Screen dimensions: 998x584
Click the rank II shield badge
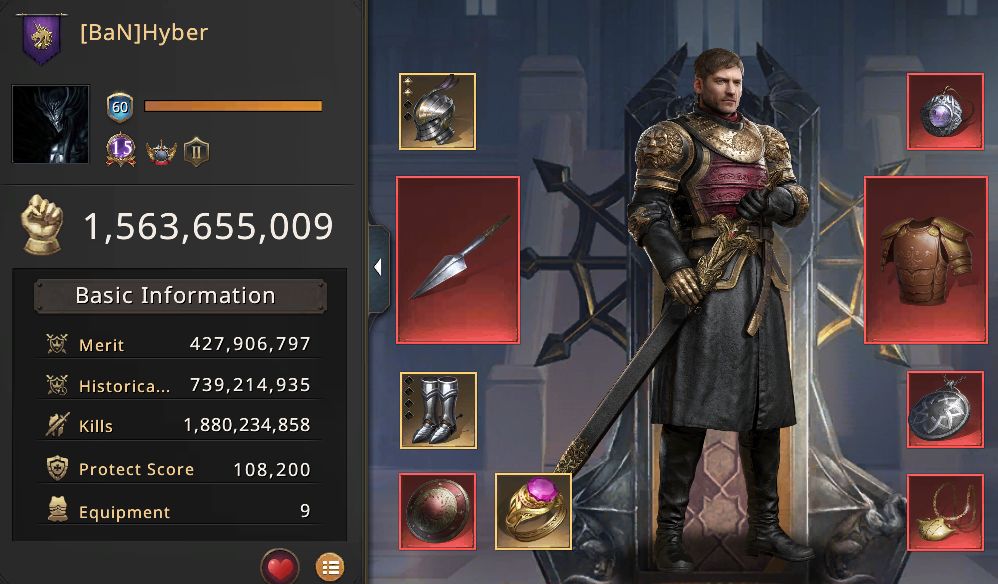196,153
